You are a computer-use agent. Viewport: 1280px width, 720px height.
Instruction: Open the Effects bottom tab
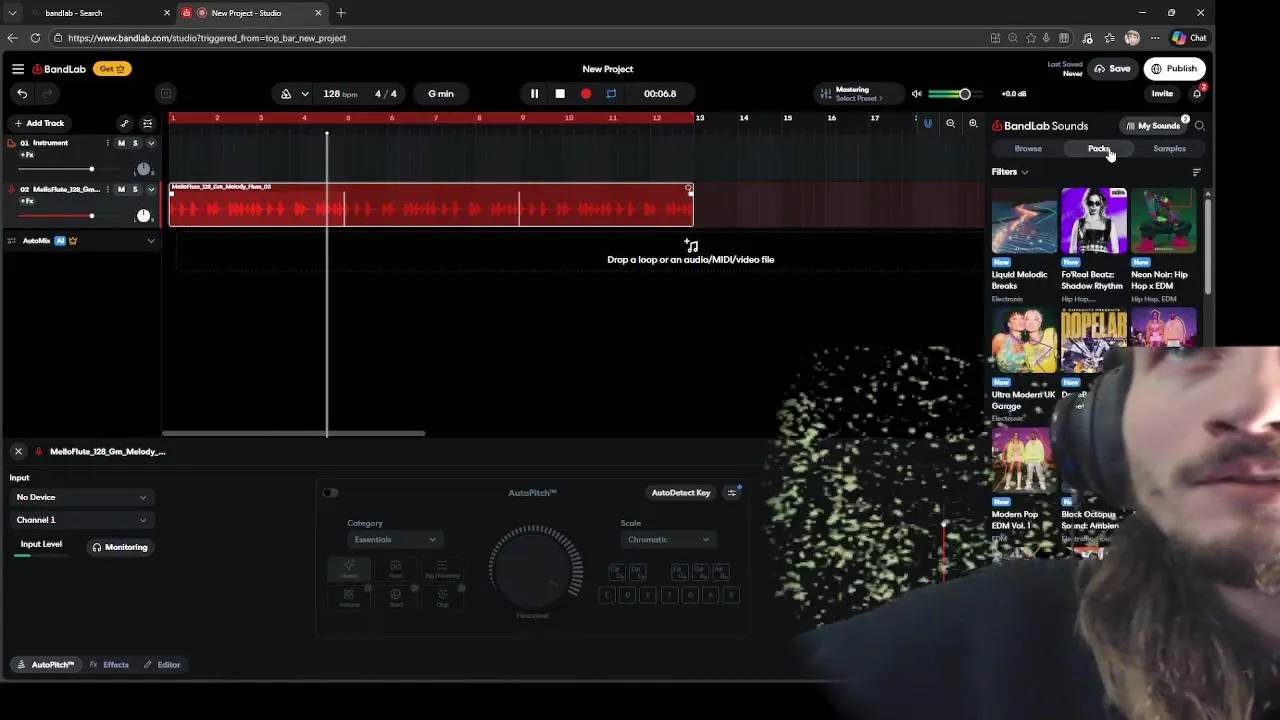(x=109, y=665)
